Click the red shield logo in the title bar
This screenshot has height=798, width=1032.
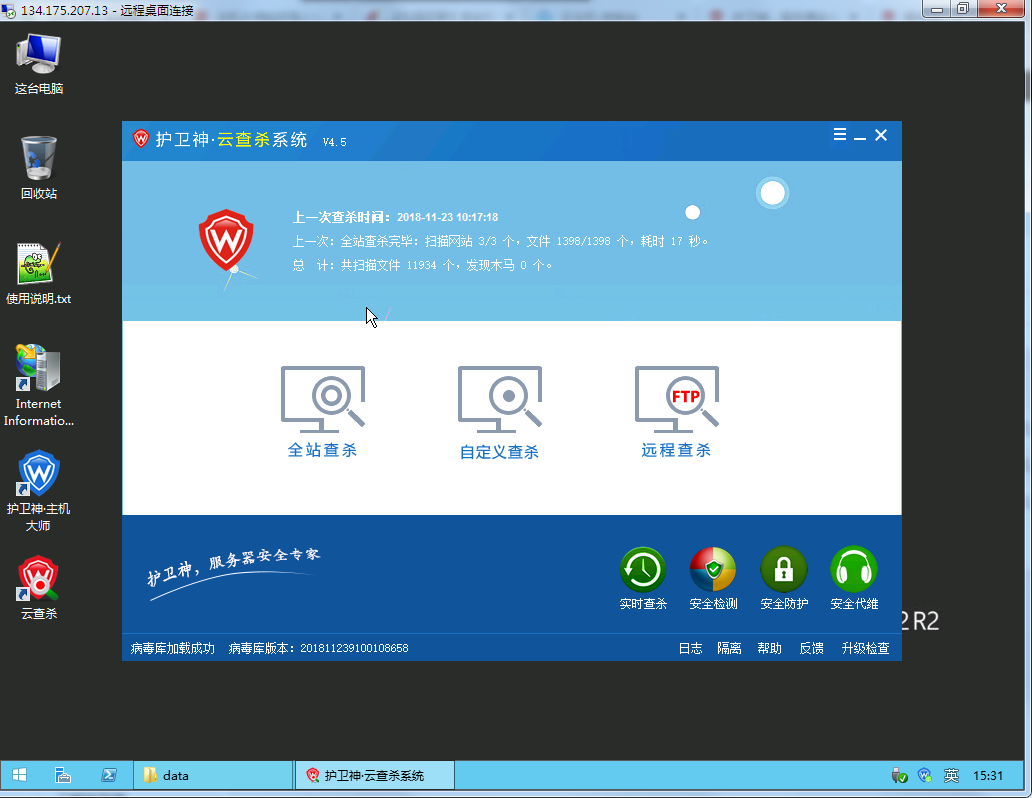(x=141, y=138)
